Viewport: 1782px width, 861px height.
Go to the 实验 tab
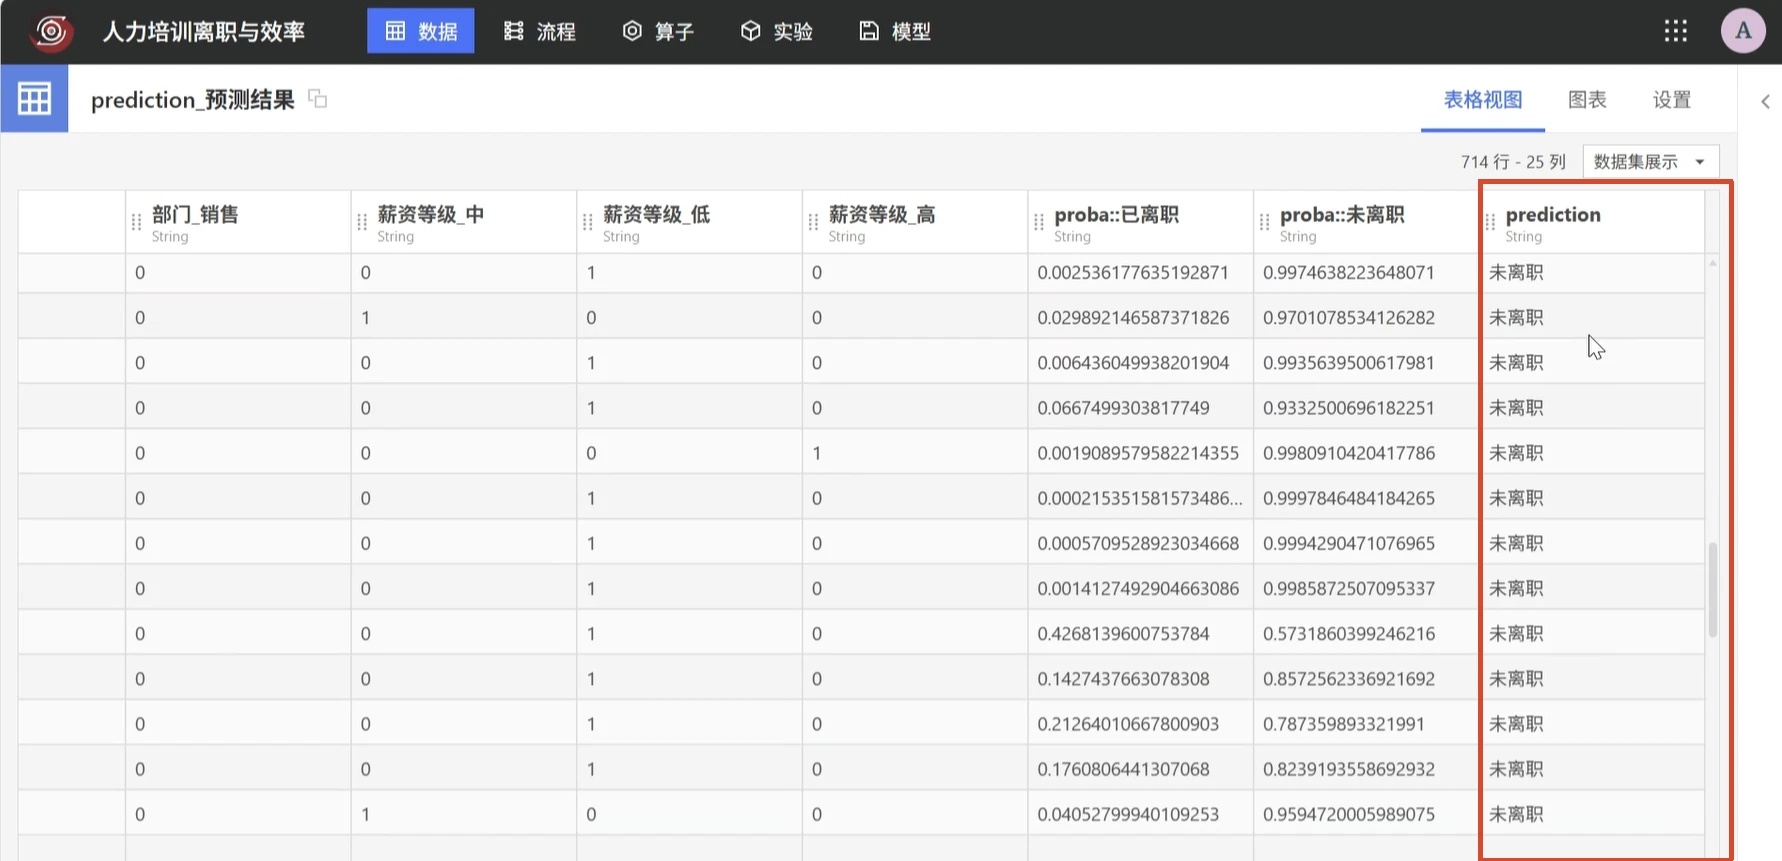coord(777,31)
